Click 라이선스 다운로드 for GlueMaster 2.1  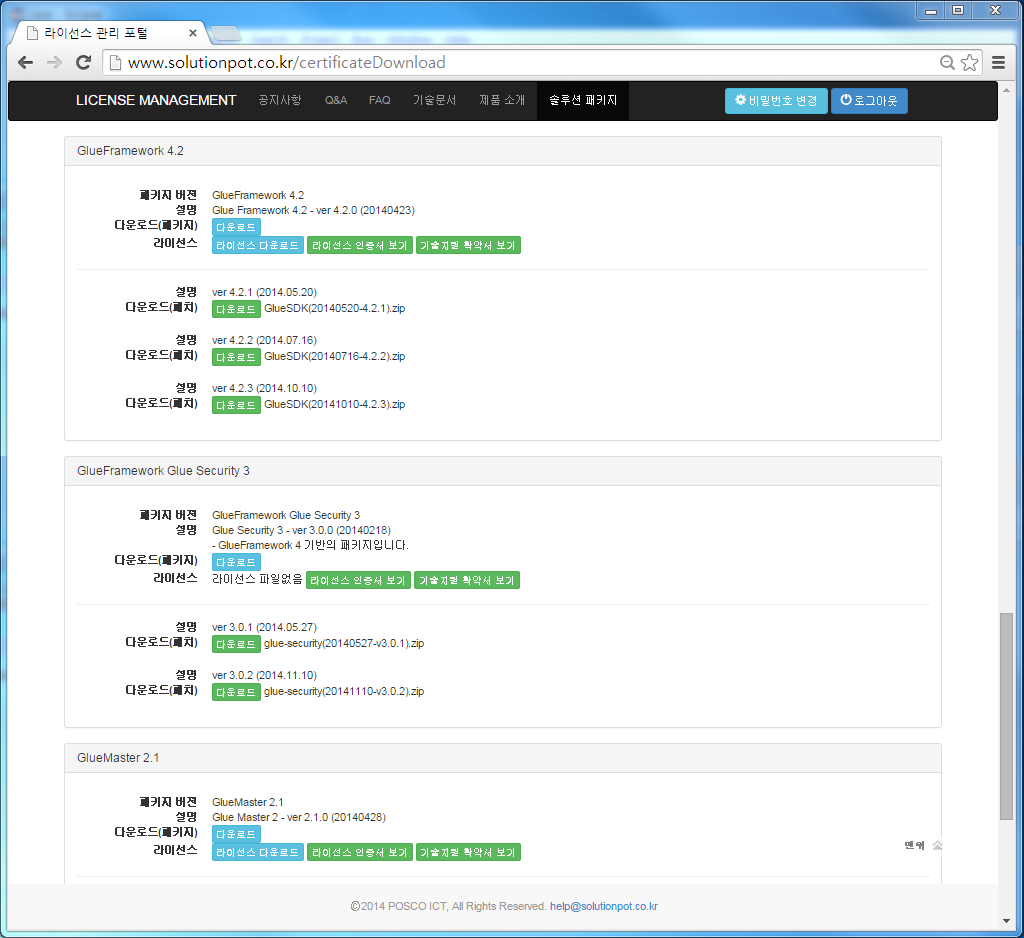[x=257, y=852]
